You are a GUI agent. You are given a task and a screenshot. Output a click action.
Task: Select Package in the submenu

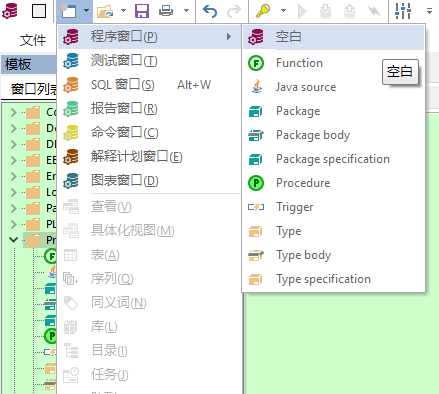pyautogui.click(x=333, y=111)
